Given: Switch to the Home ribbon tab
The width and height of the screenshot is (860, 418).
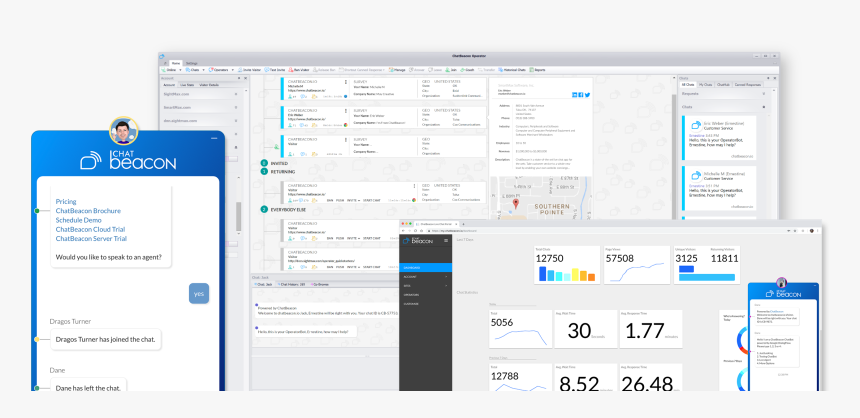Looking at the screenshot, I should click(176, 63).
